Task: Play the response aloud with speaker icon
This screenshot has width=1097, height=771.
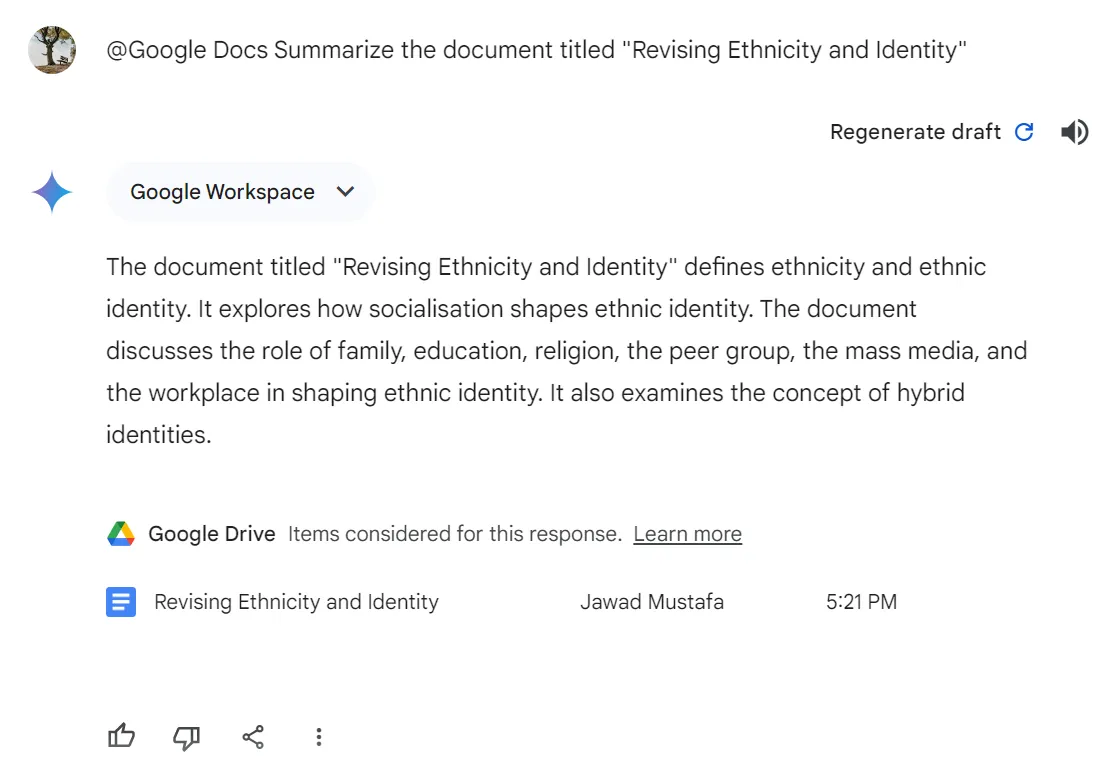Action: pyautogui.click(x=1074, y=132)
